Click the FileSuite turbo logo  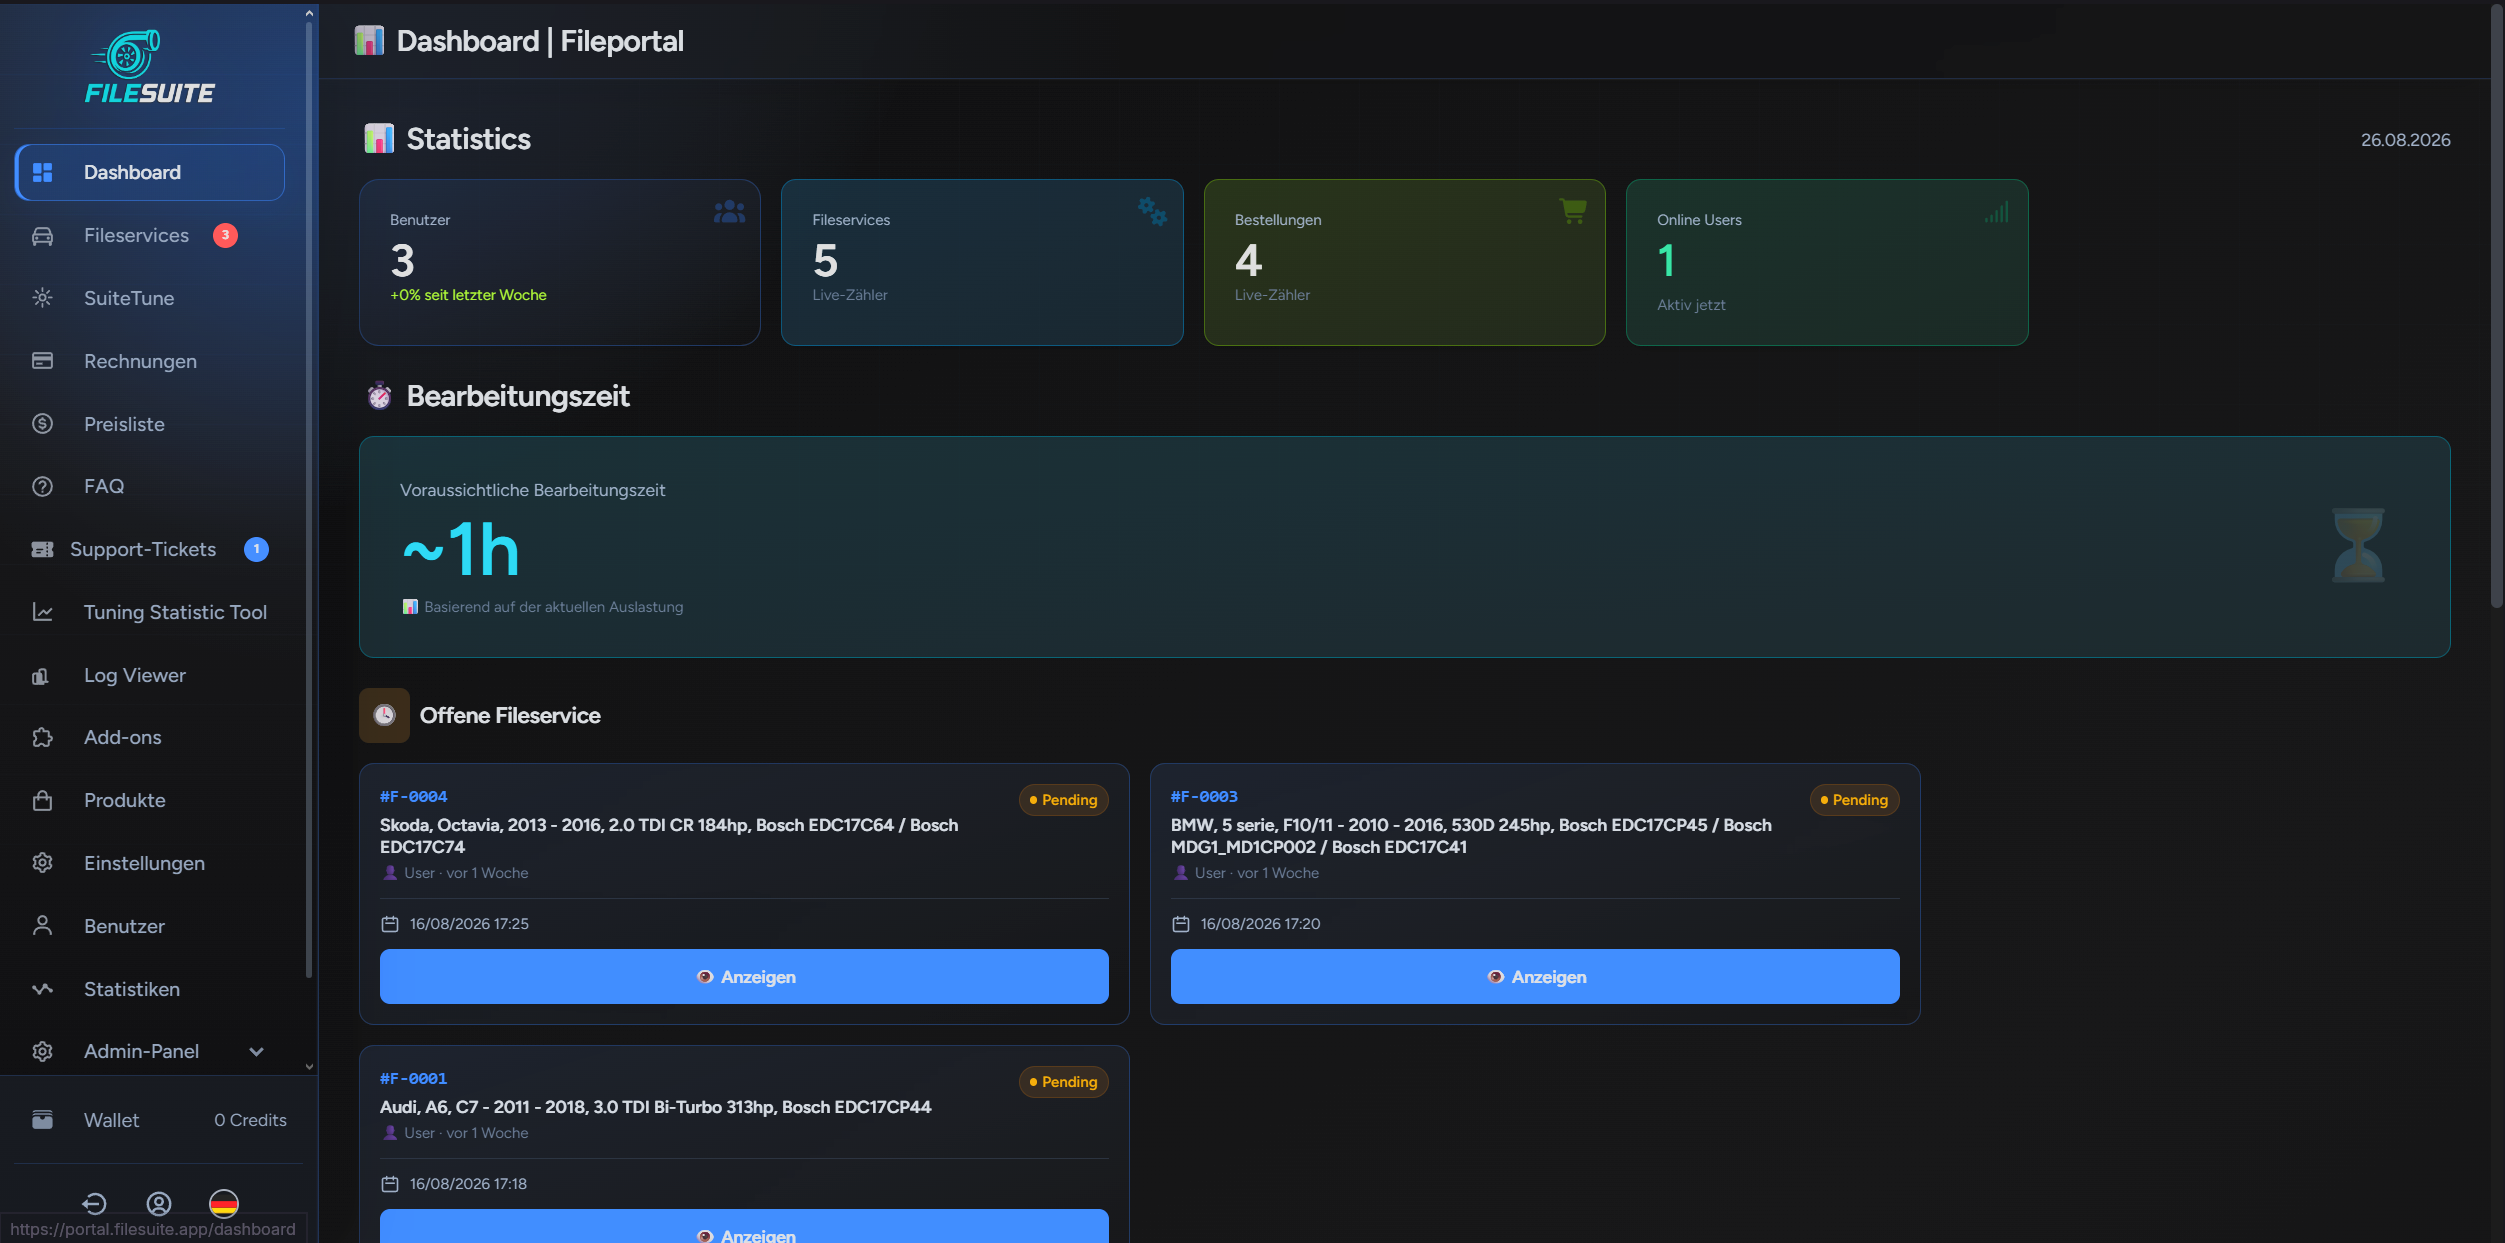pyautogui.click(x=150, y=67)
